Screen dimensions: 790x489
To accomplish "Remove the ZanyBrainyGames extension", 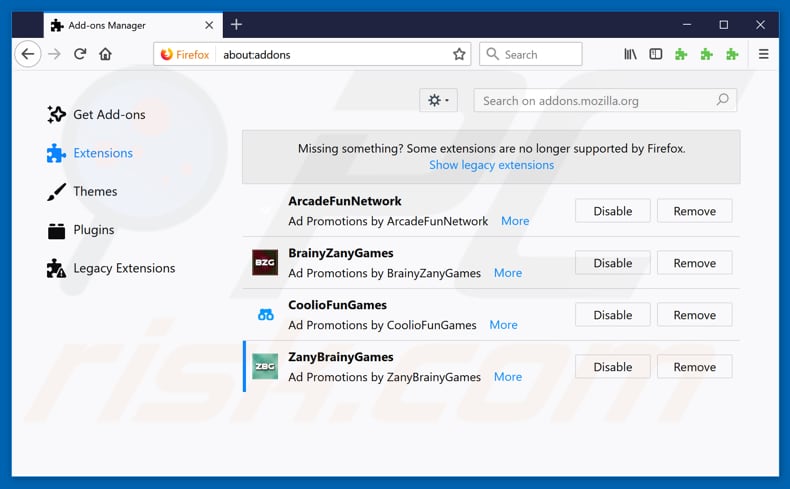I will (x=694, y=367).
